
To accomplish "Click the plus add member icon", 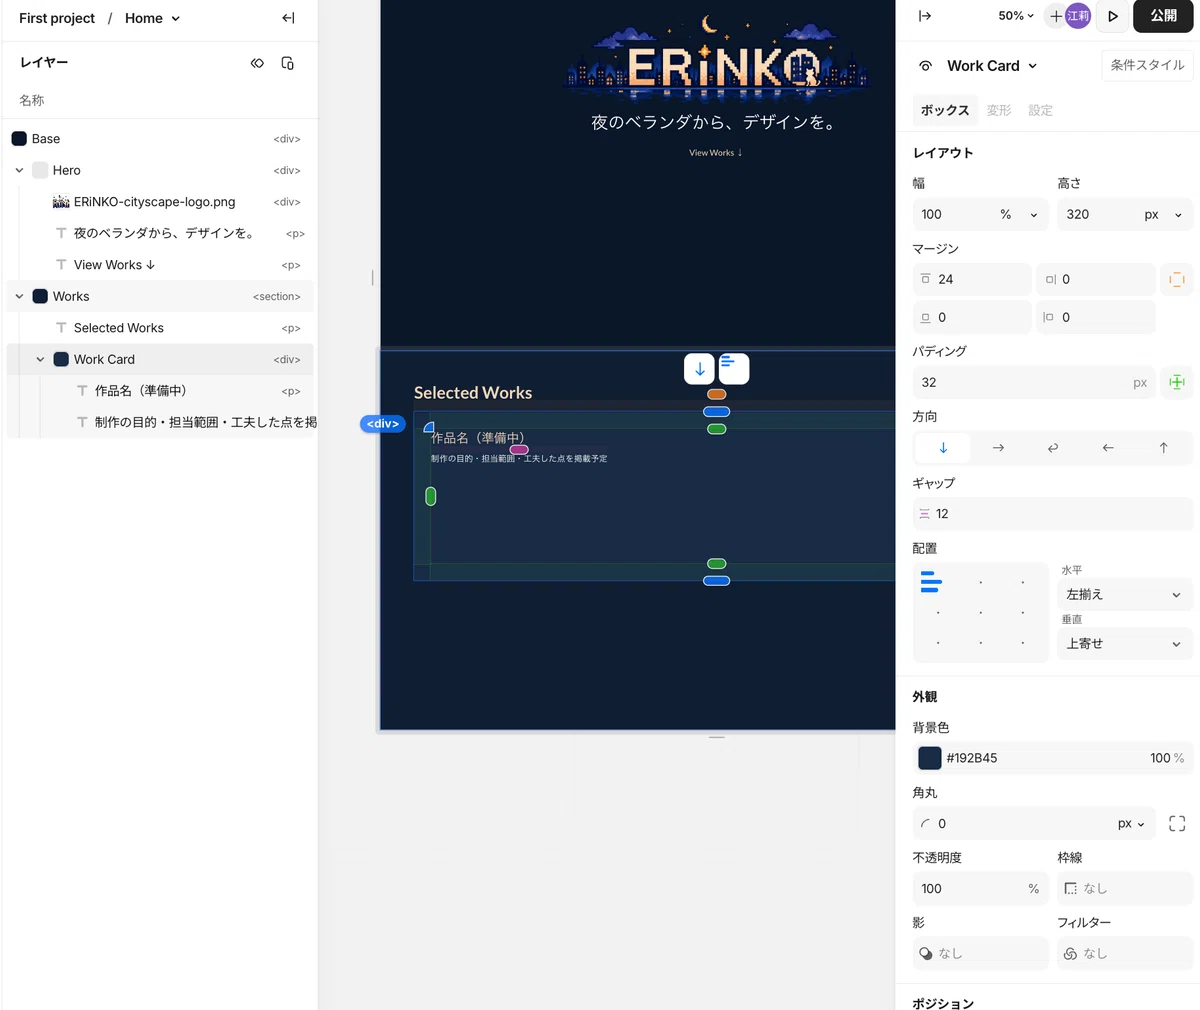I will point(1056,16).
